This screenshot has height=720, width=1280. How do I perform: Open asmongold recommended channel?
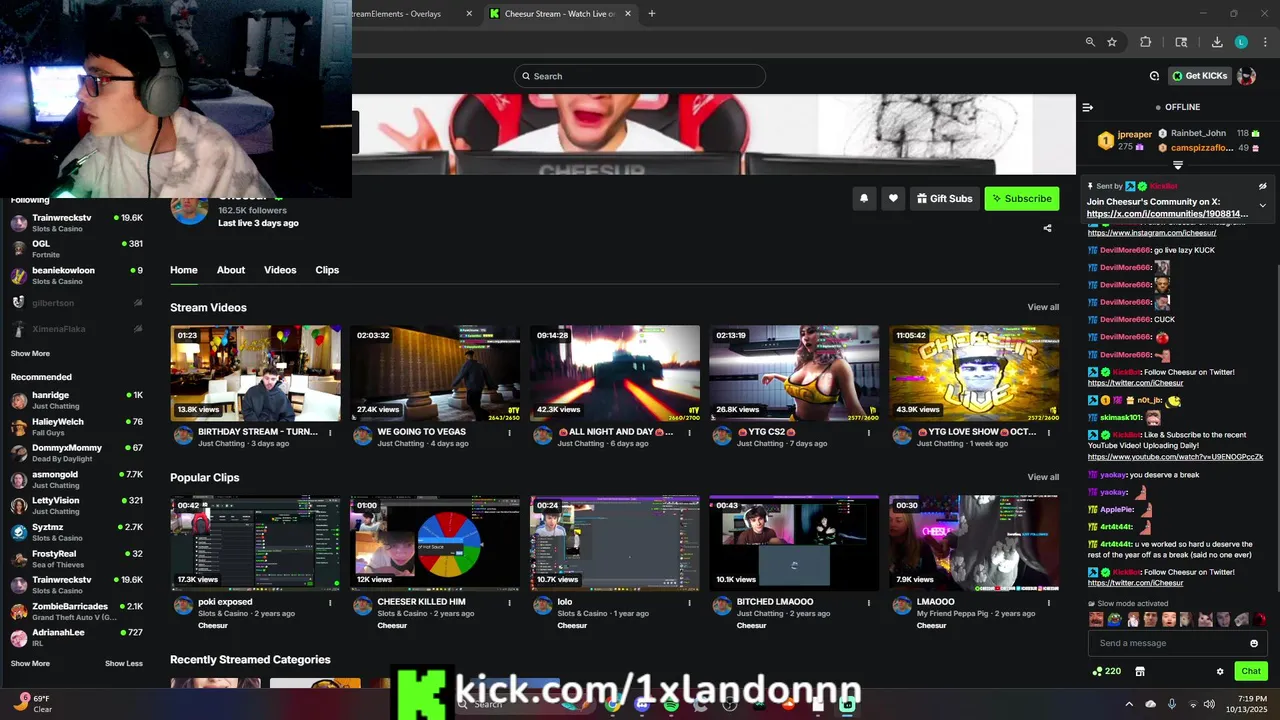(76, 479)
